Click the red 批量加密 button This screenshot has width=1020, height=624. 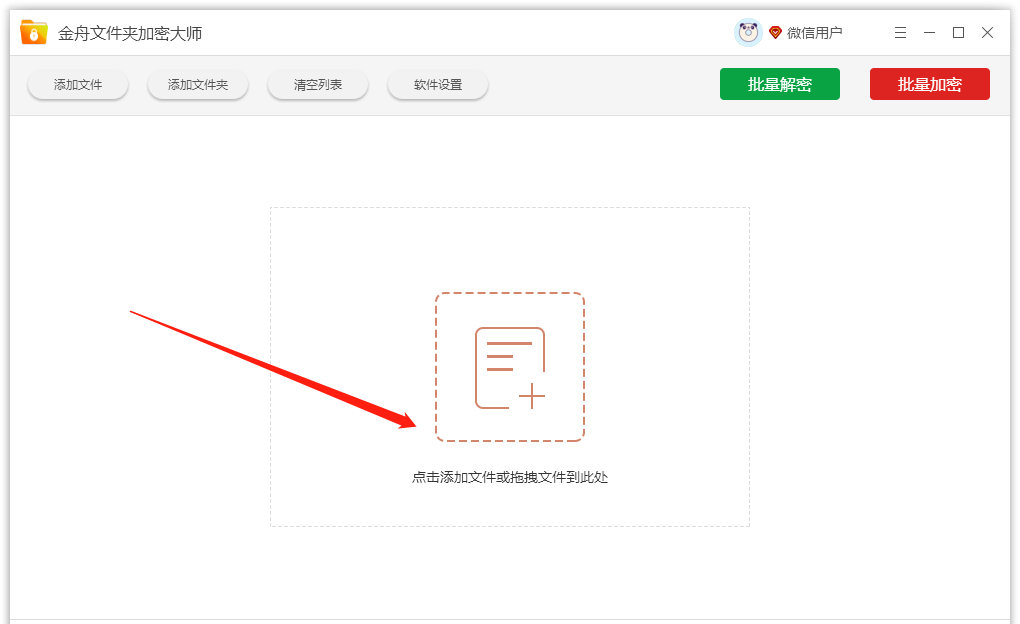pos(929,84)
